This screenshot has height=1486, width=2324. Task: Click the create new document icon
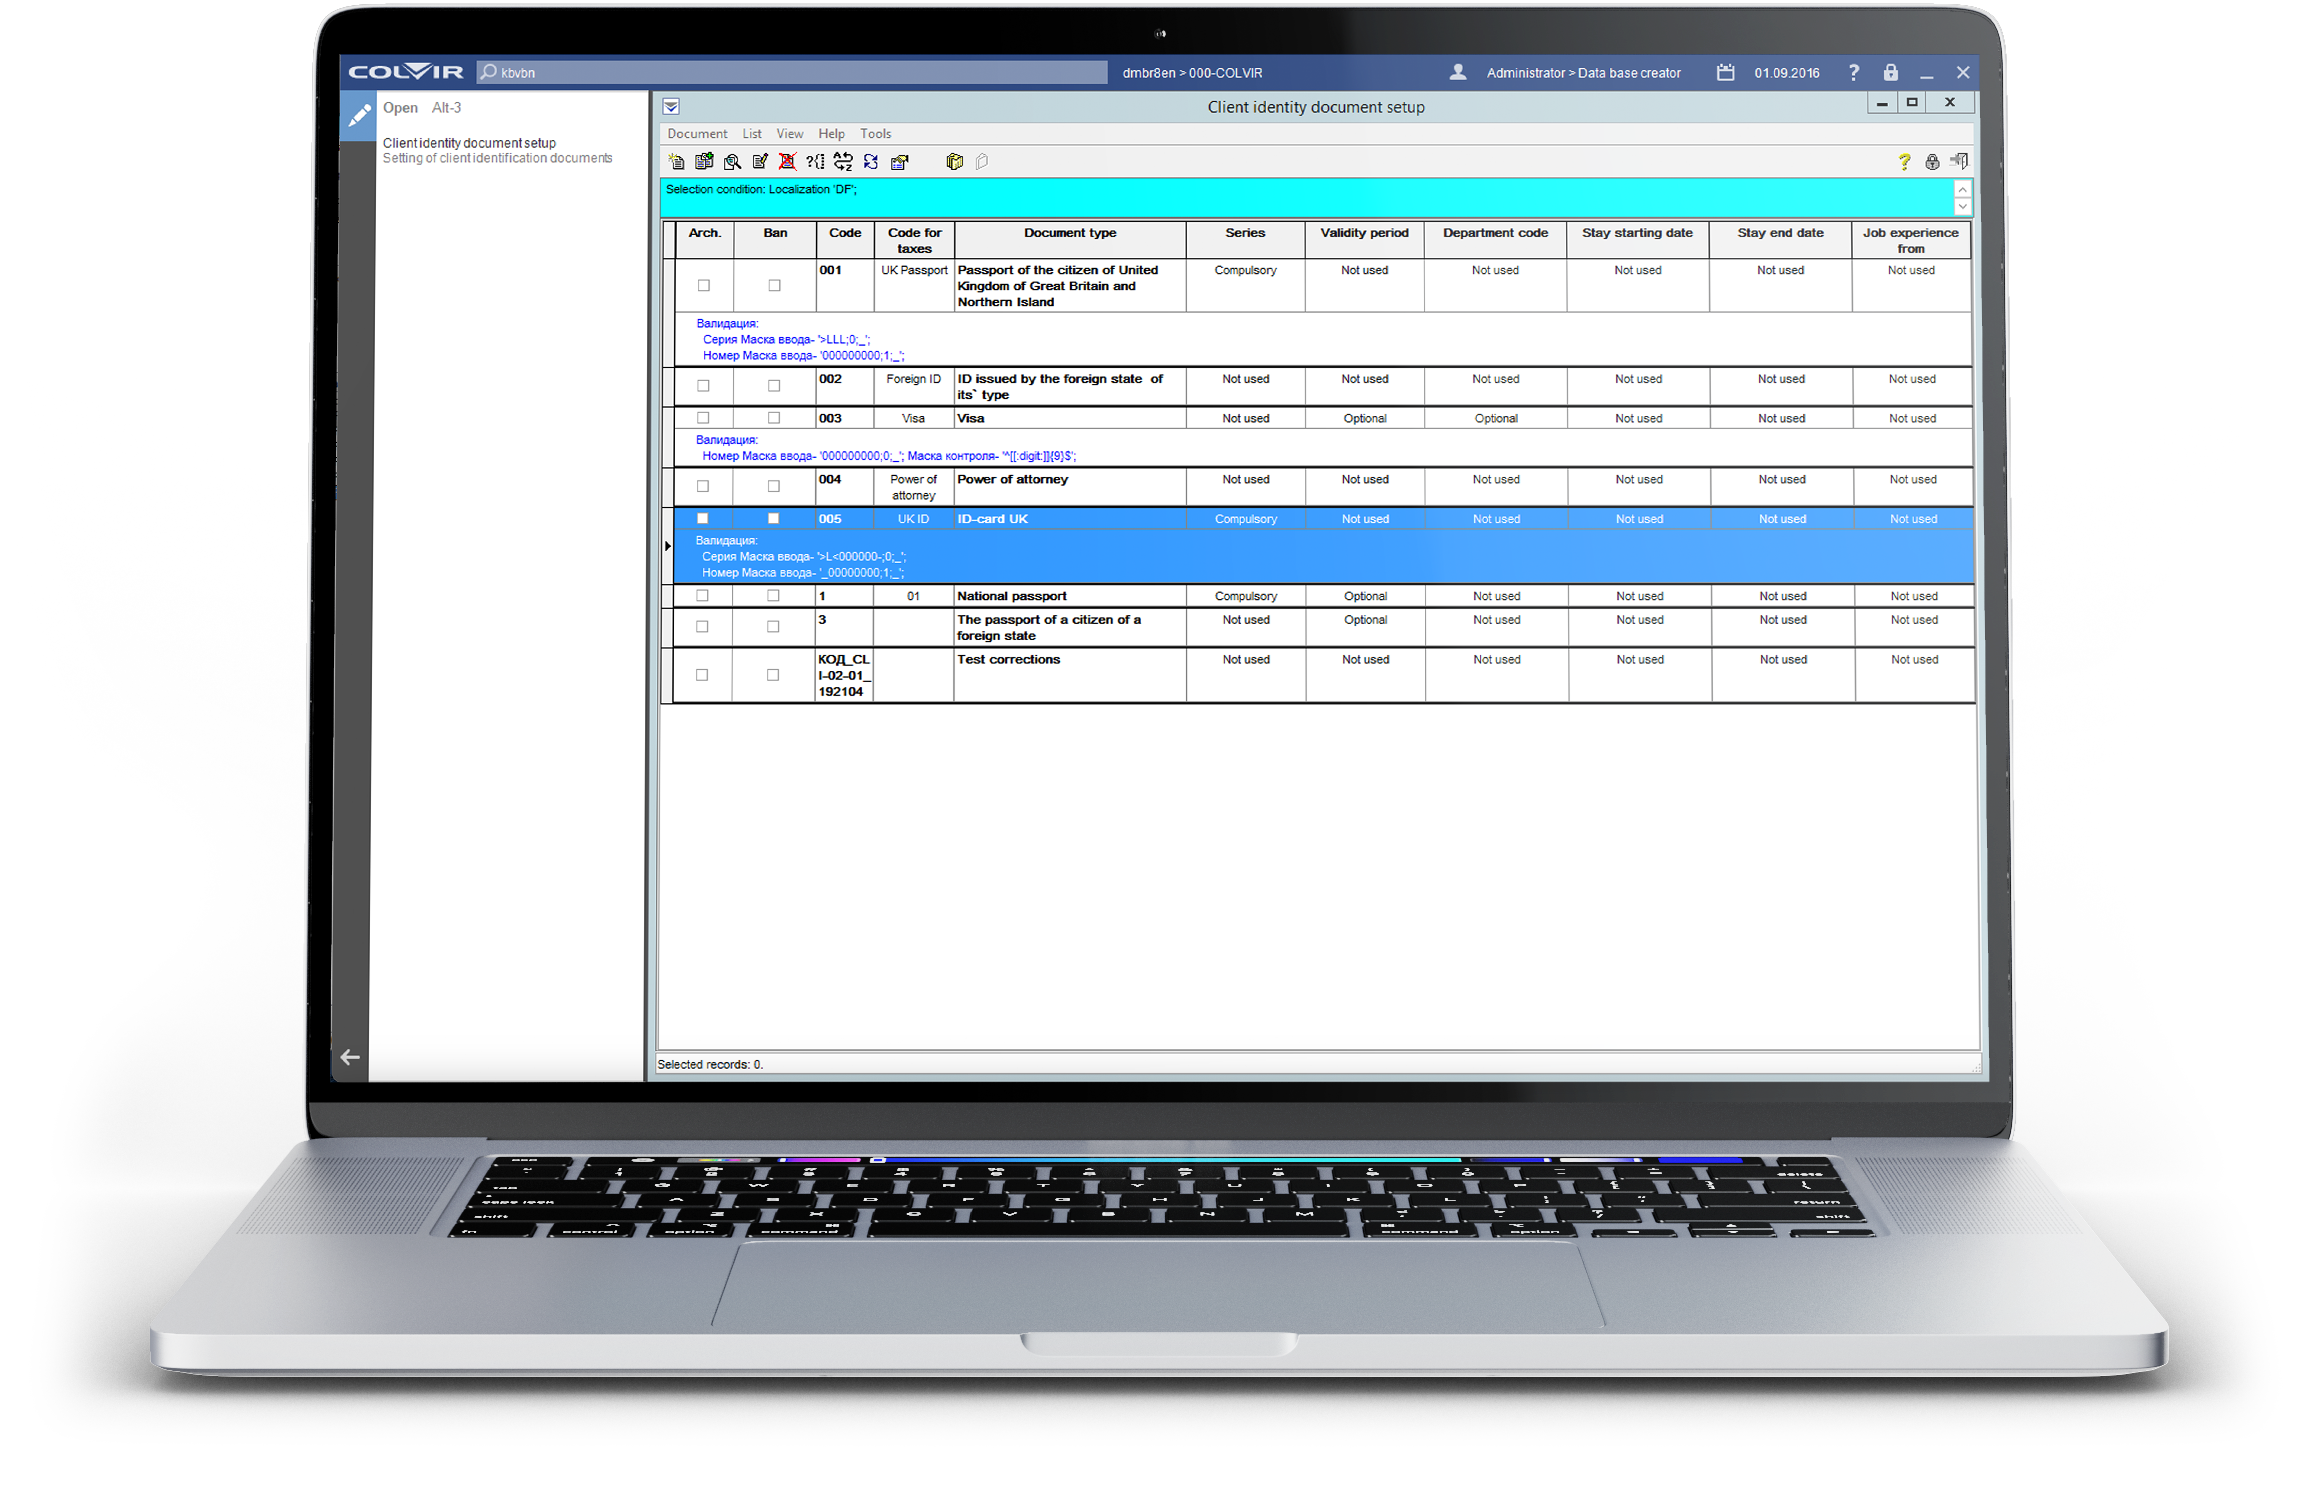[677, 162]
